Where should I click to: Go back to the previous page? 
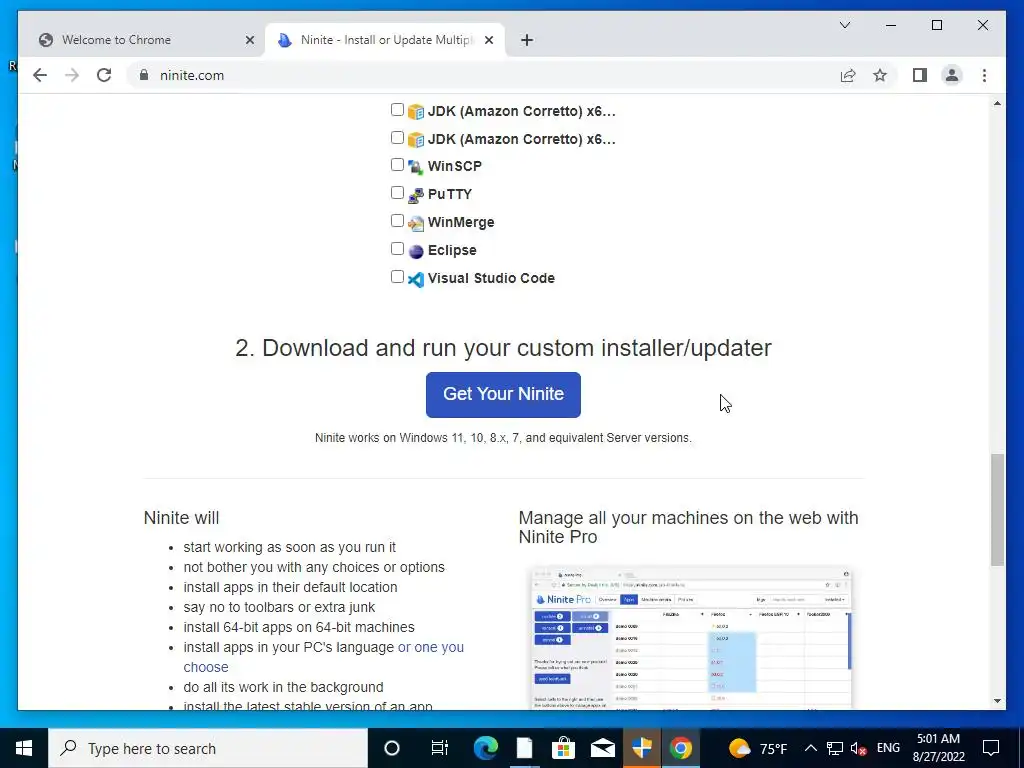[40, 75]
